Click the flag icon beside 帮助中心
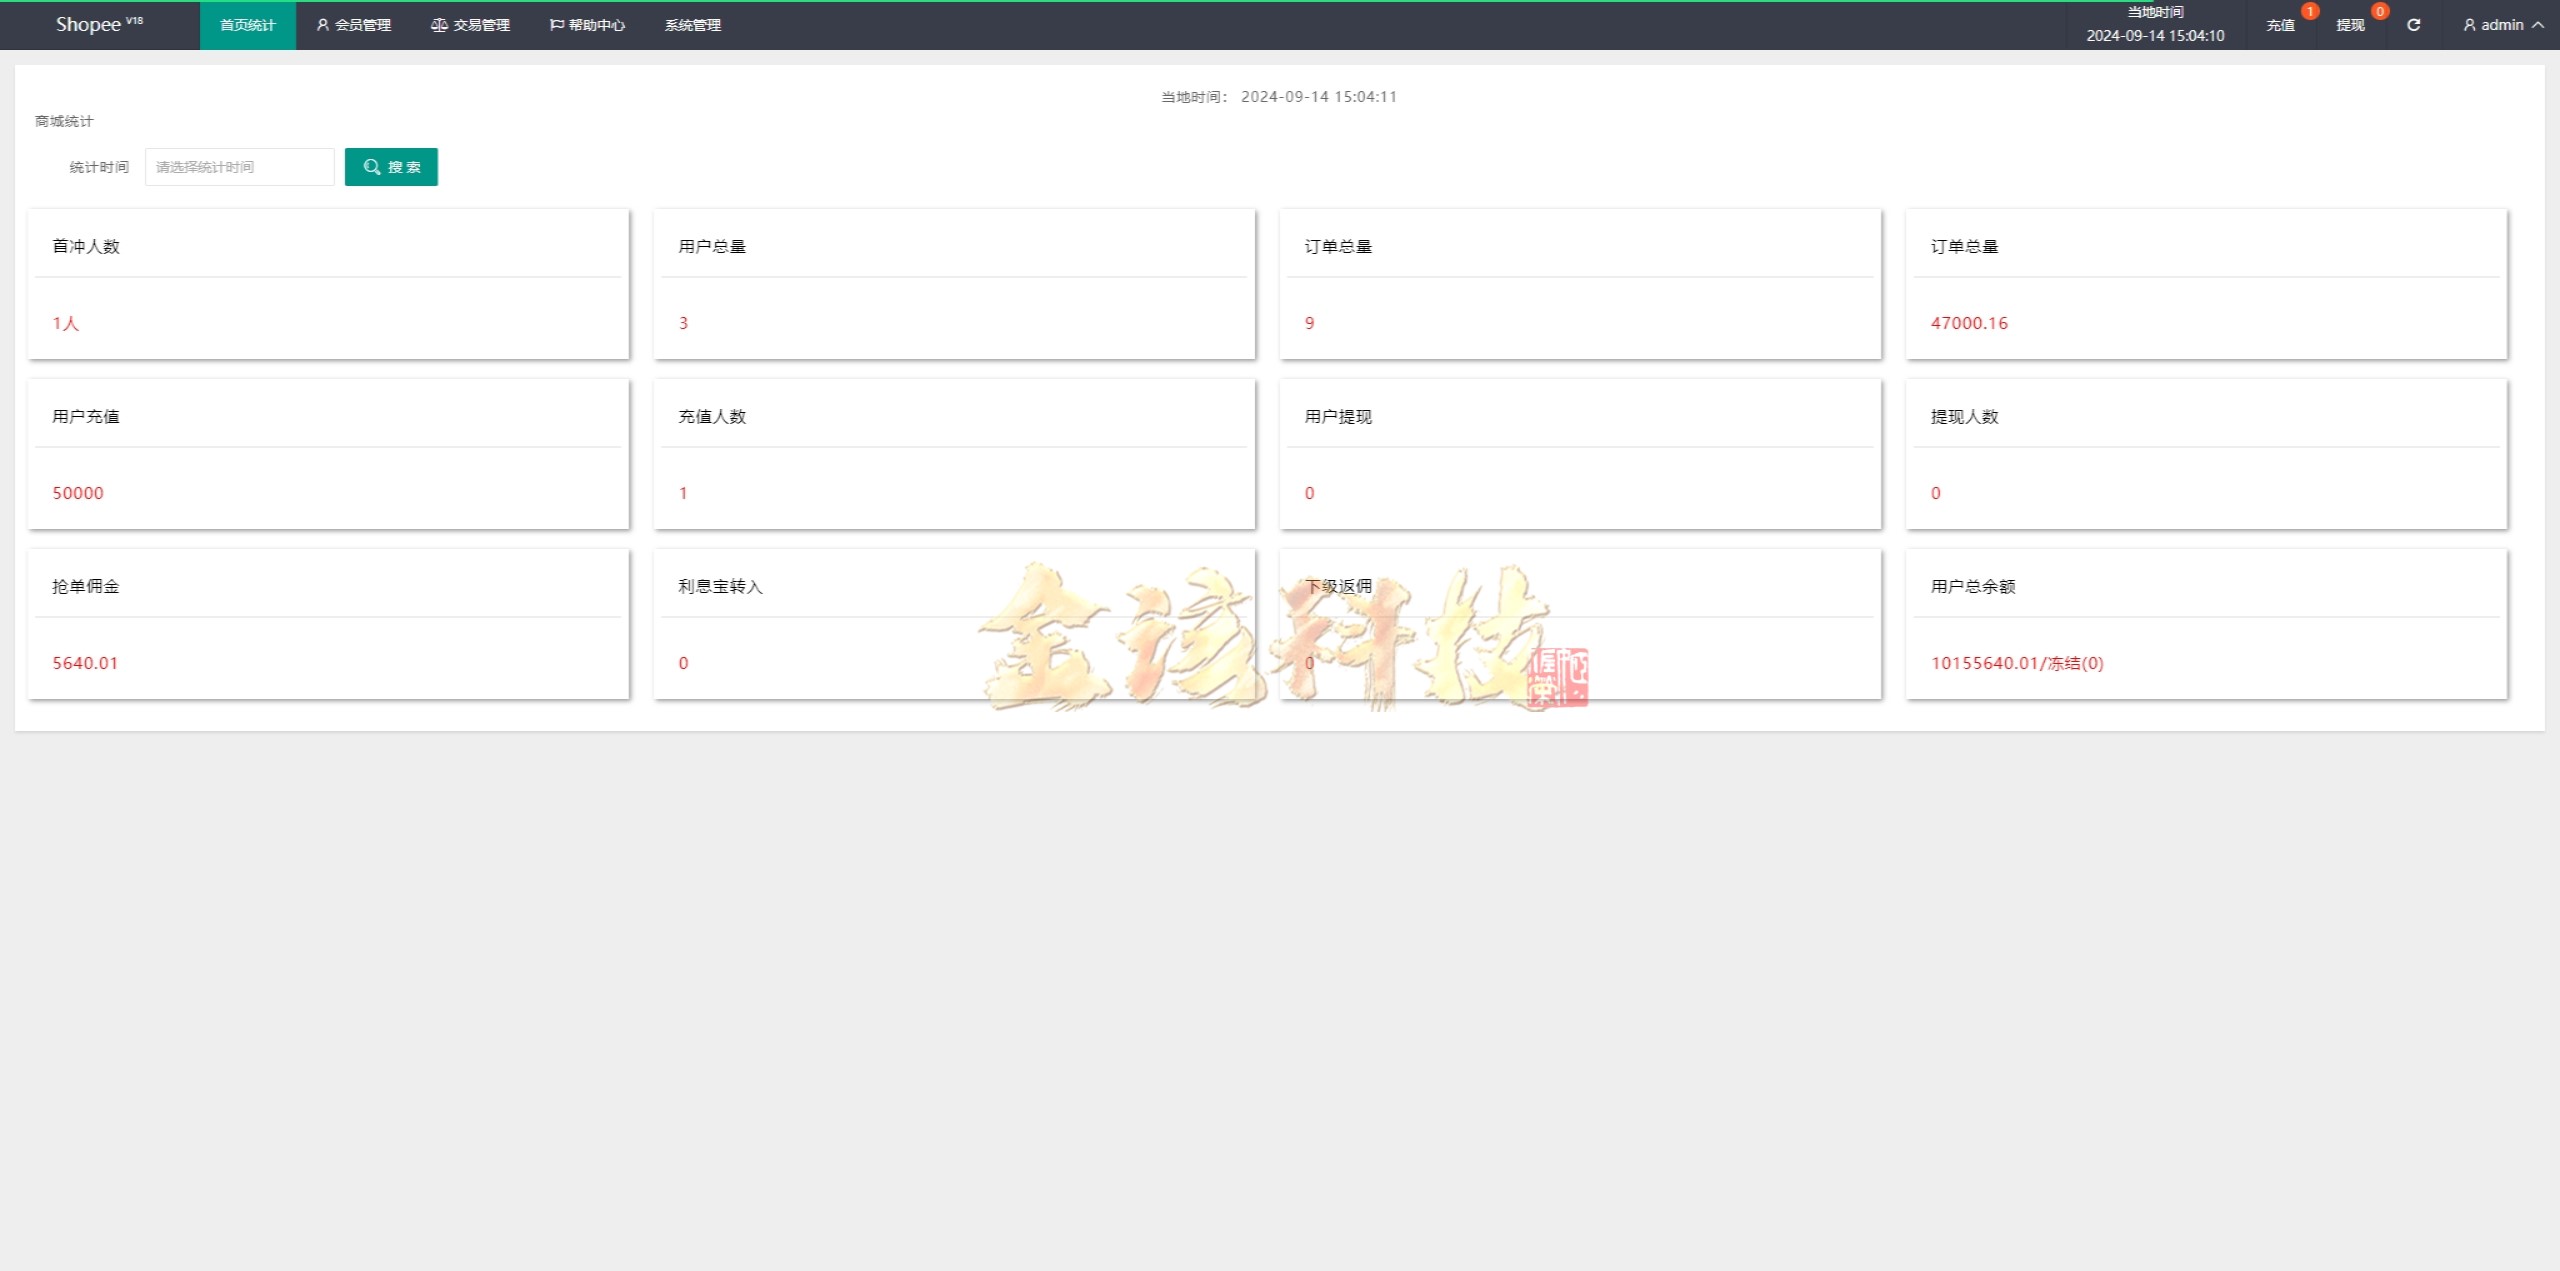2560x1271 pixels. (x=555, y=25)
